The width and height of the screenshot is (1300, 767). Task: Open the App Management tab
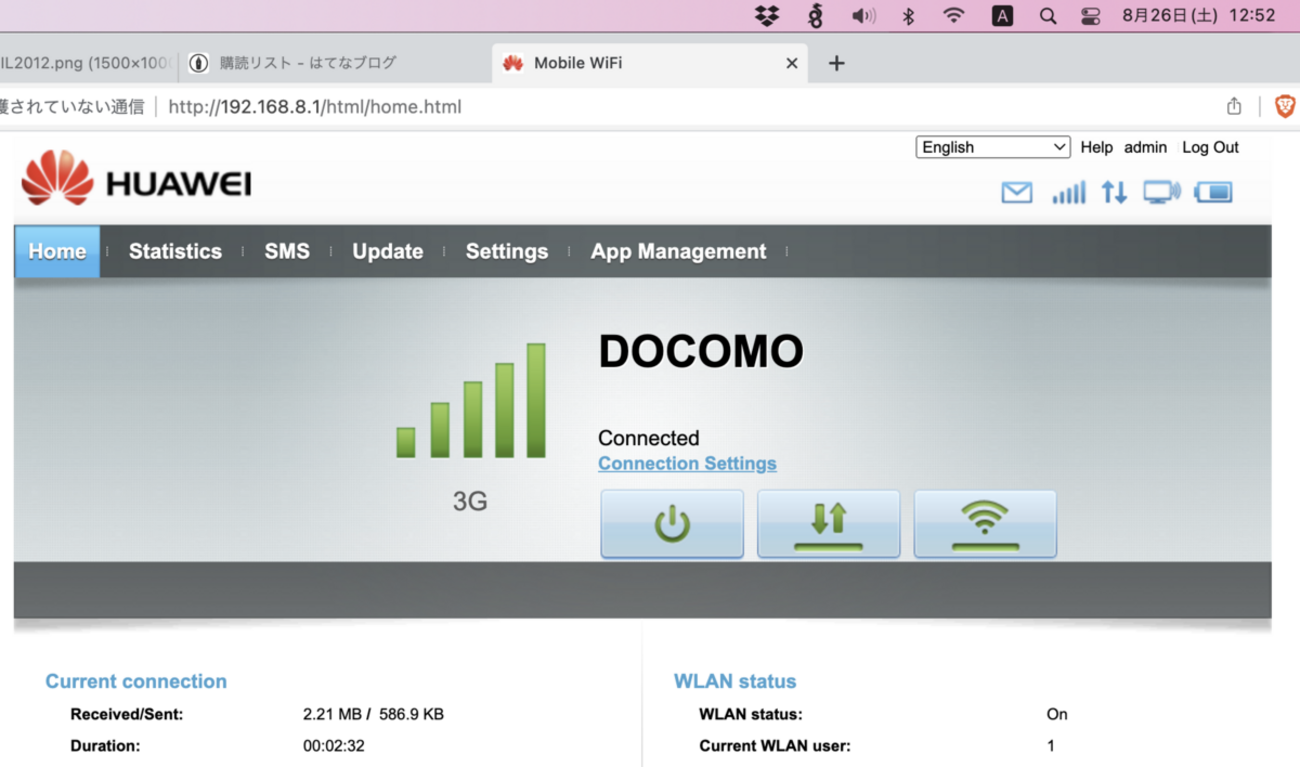coord(678,251)
